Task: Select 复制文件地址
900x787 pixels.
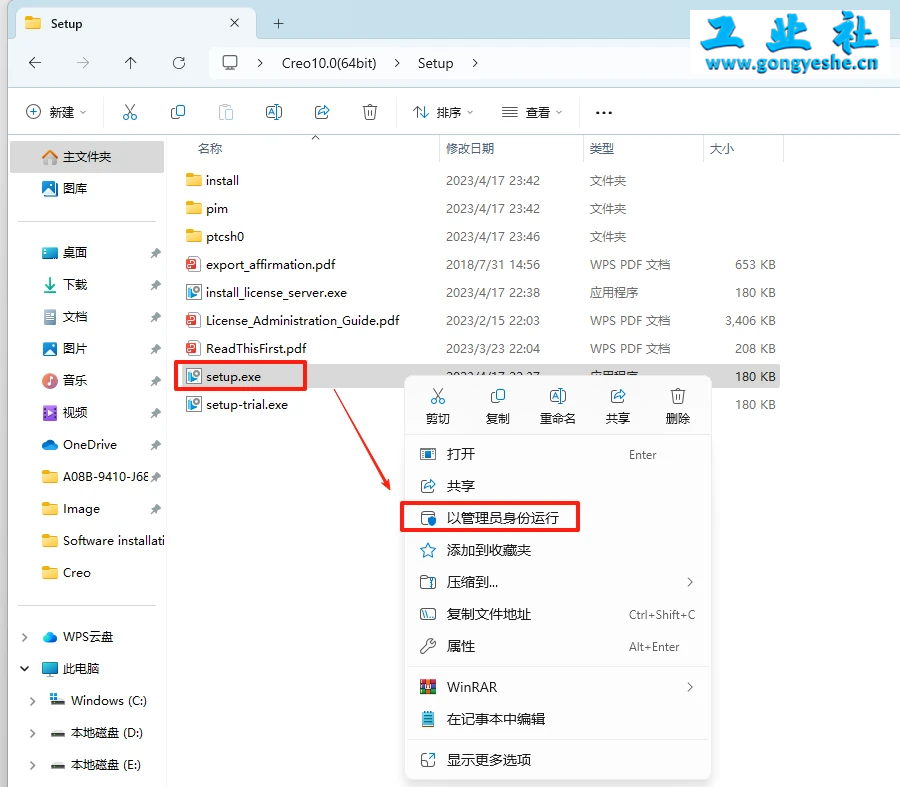Action: coord(558,614)
